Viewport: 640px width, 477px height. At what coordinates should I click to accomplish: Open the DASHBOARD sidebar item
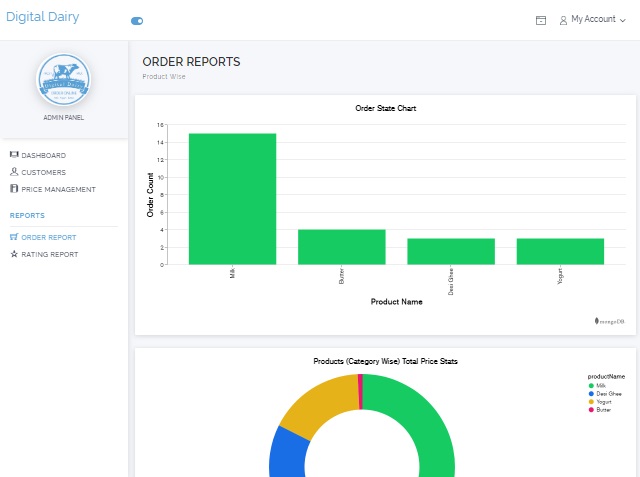(44, 155)
